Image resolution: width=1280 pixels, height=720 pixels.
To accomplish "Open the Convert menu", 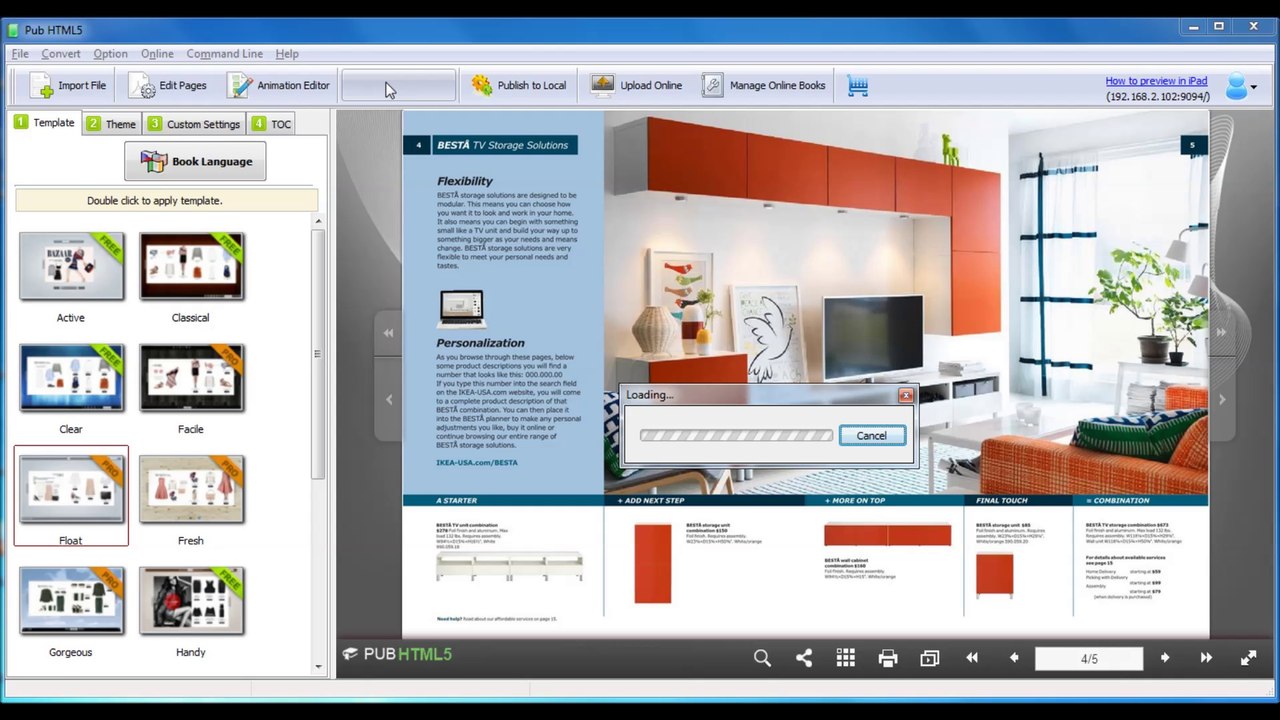I will [x=61, y=54].
